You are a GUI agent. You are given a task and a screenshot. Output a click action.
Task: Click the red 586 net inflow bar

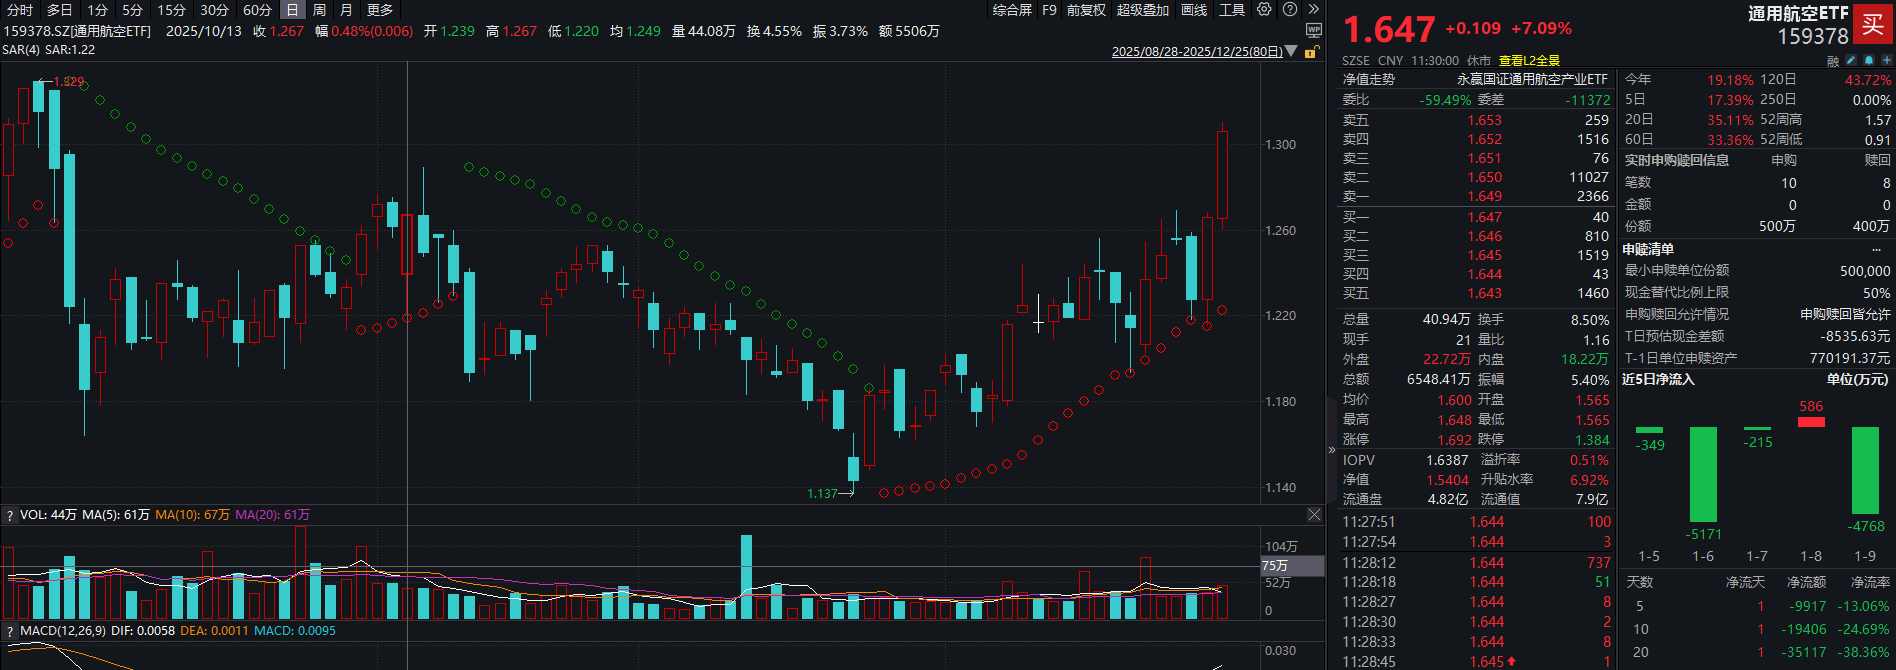click(1811, 422)
